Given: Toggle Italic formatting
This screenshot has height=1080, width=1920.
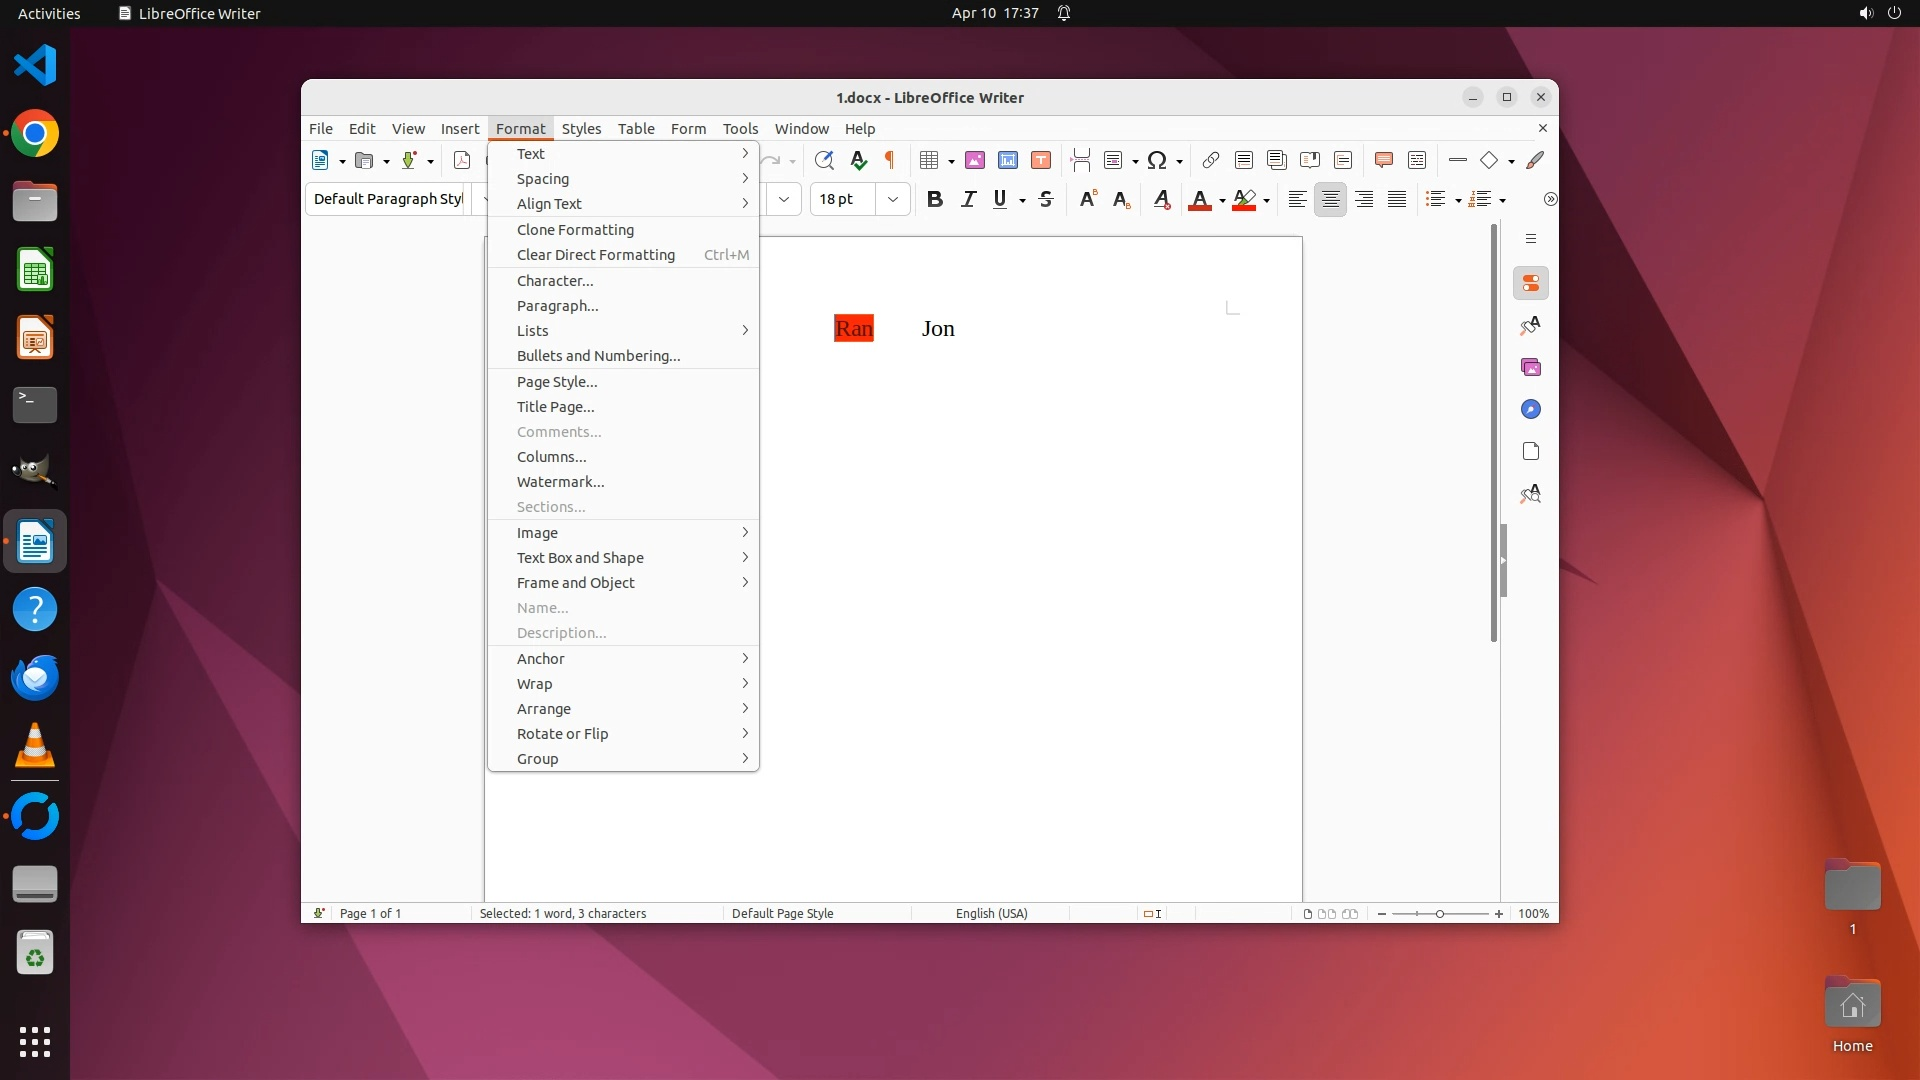Looking at the screenshot, I should click(968, 199).
